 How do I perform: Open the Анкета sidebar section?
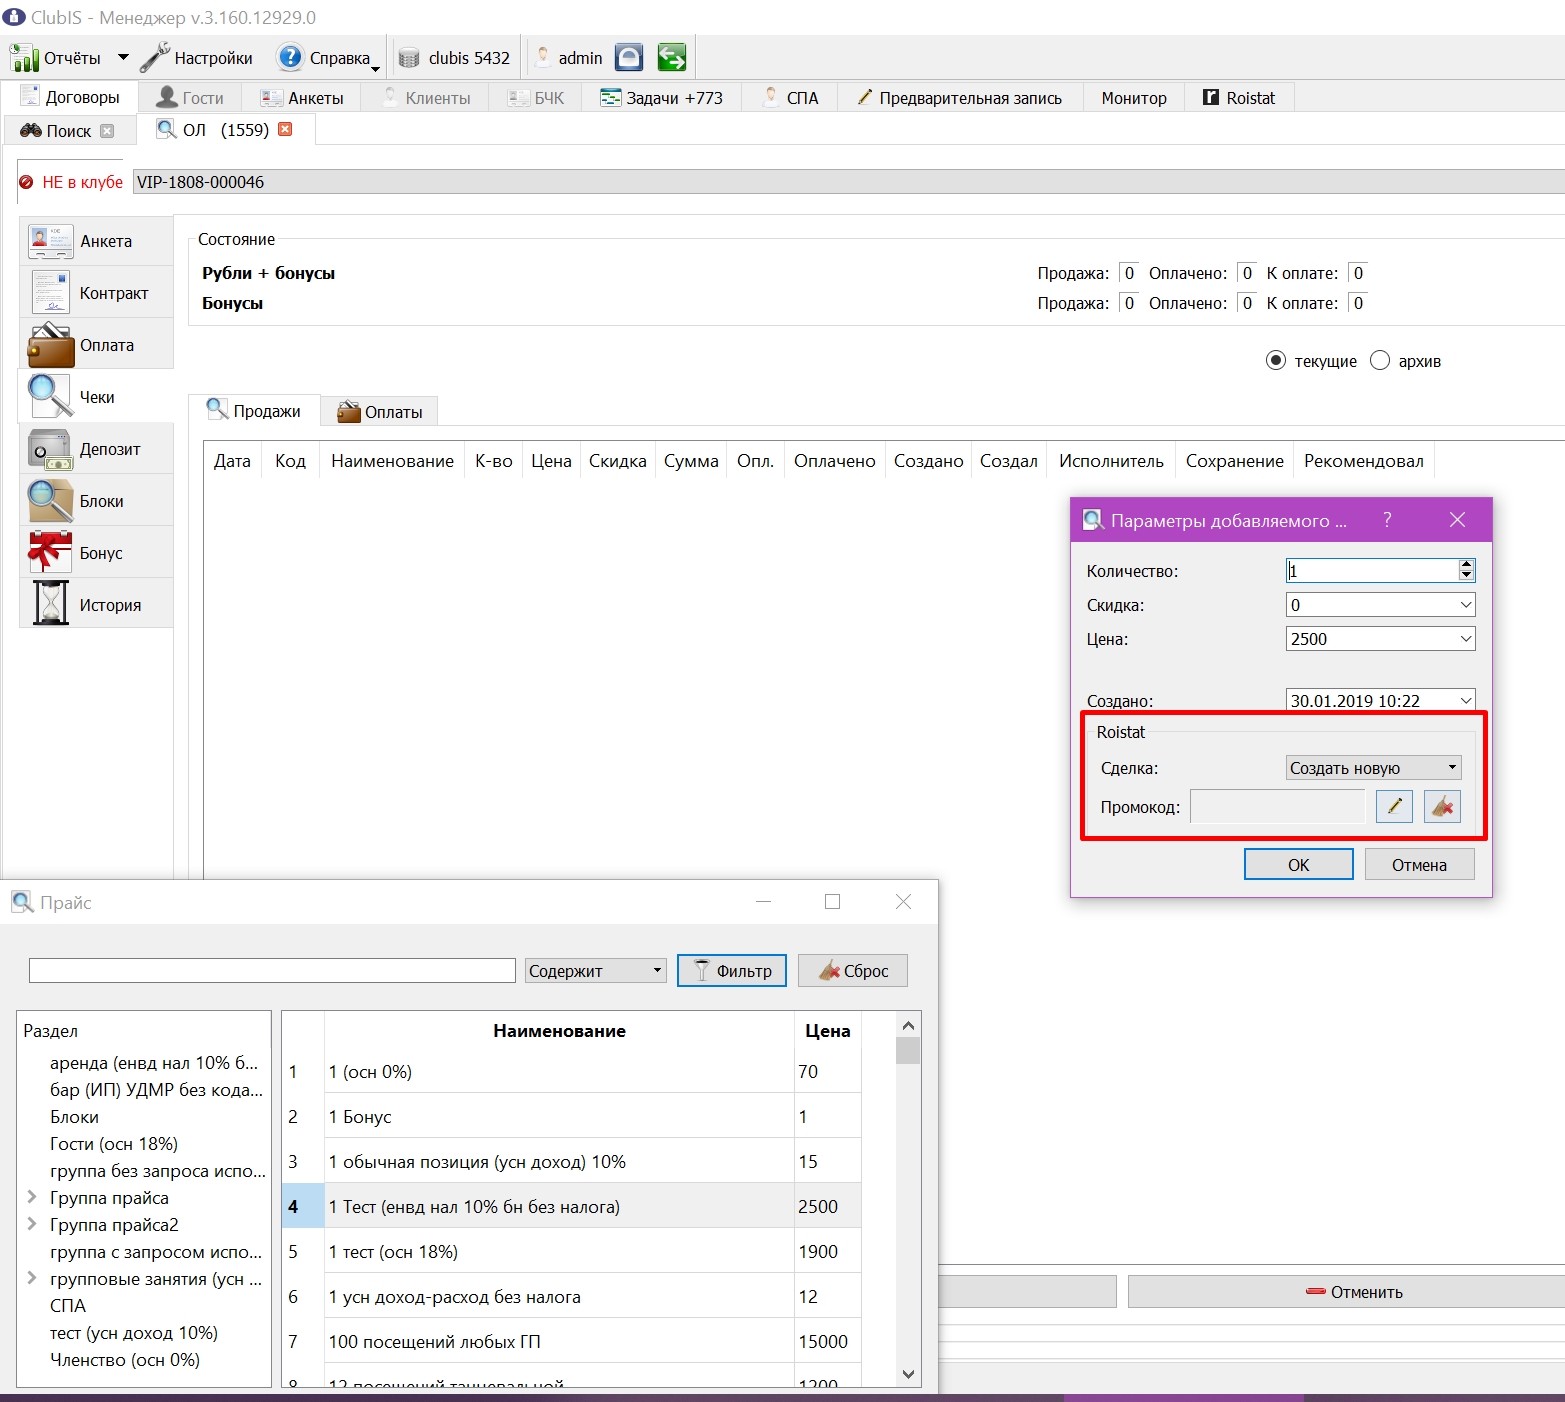point(96,241)
